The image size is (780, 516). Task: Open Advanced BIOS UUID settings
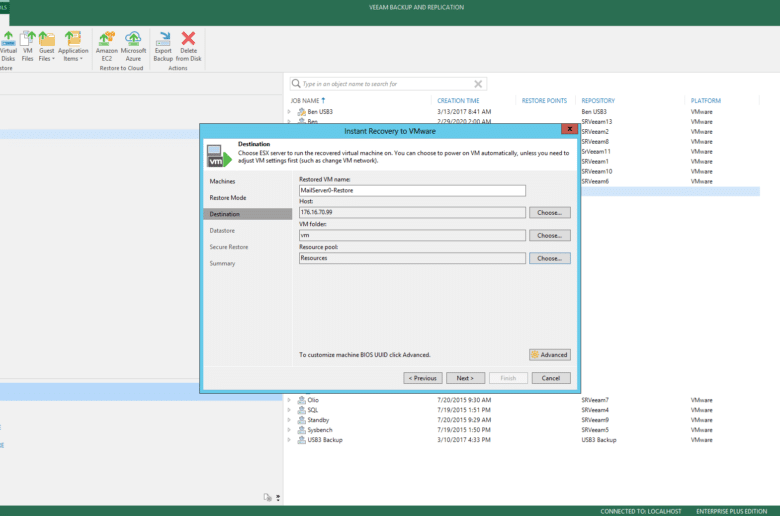[550, 355]
